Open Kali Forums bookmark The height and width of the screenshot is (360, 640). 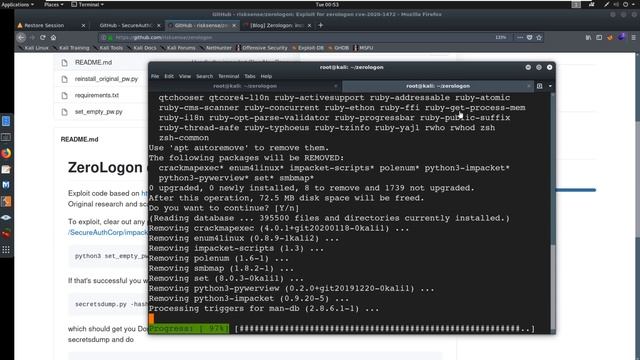click(x=178, y=48)
